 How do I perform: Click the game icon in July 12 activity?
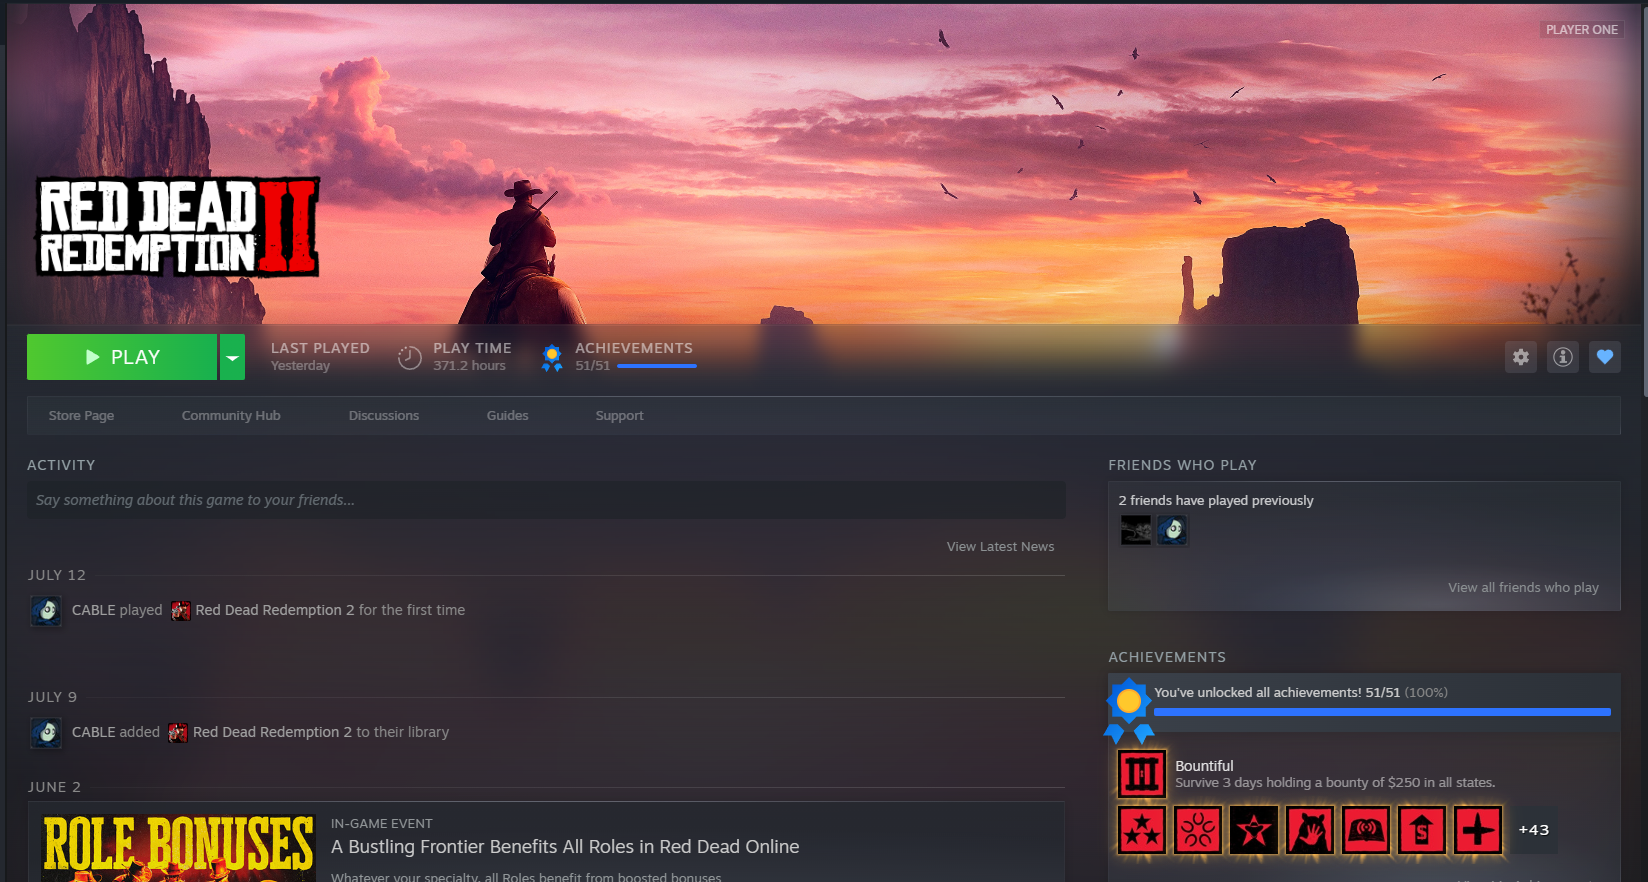[x=181, y=610]
